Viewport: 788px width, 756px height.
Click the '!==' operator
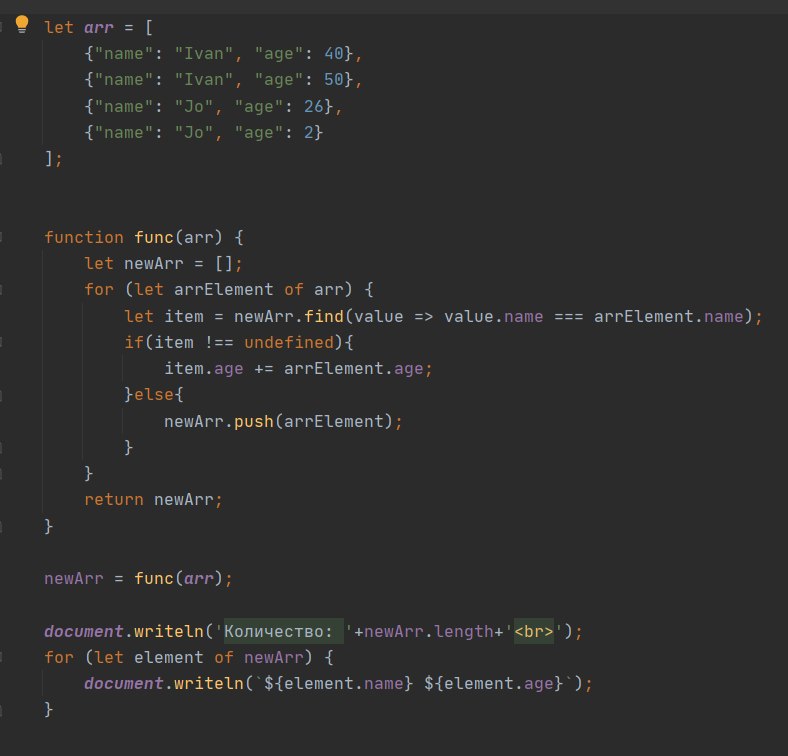point(219,342)
